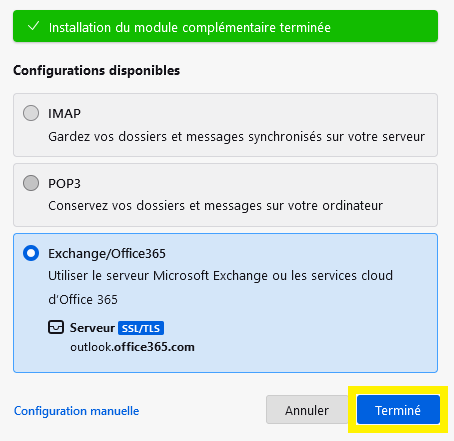Click the inbox server icon beside Serveur

point(56,327)
